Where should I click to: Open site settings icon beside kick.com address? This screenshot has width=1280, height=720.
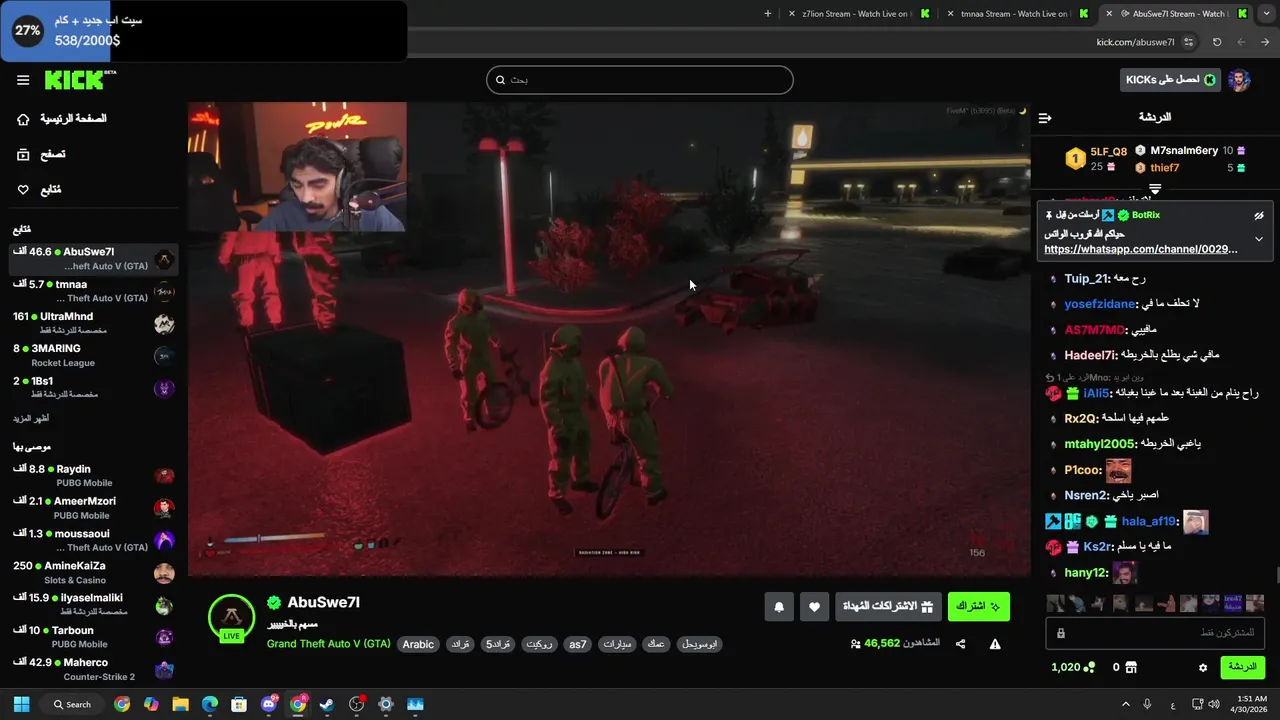pos(1188,42)
